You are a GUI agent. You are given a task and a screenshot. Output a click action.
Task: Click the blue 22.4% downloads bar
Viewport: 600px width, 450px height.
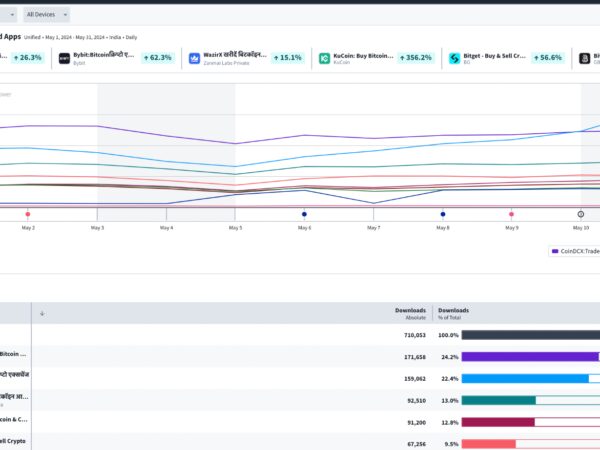point(525,378)
